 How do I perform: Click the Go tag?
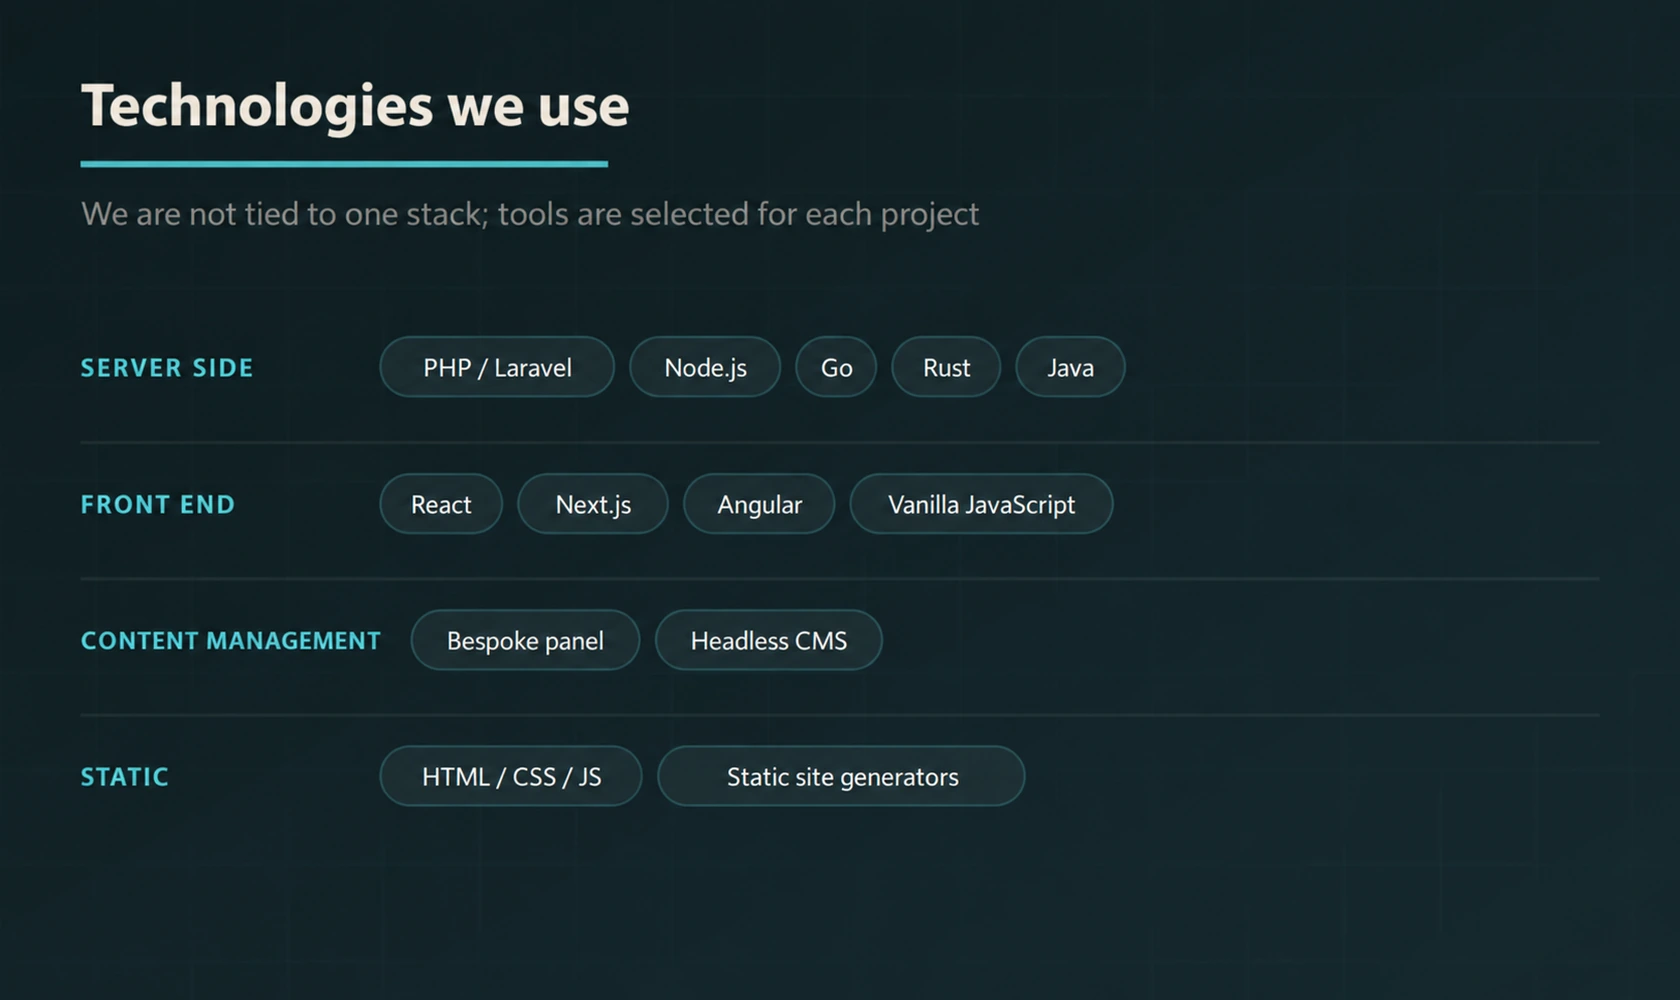836,367
